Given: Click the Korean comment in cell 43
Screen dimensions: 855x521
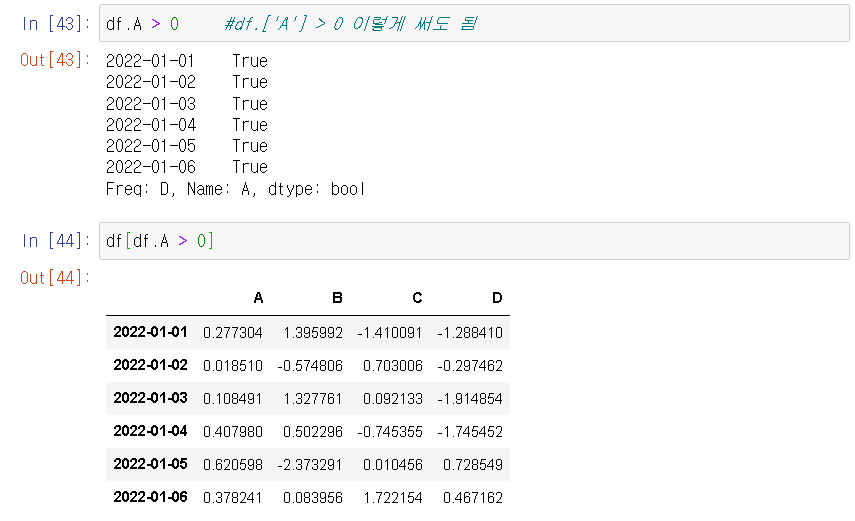Looking at the screenshot, I should pyautogui.click(x=351, y=23).
